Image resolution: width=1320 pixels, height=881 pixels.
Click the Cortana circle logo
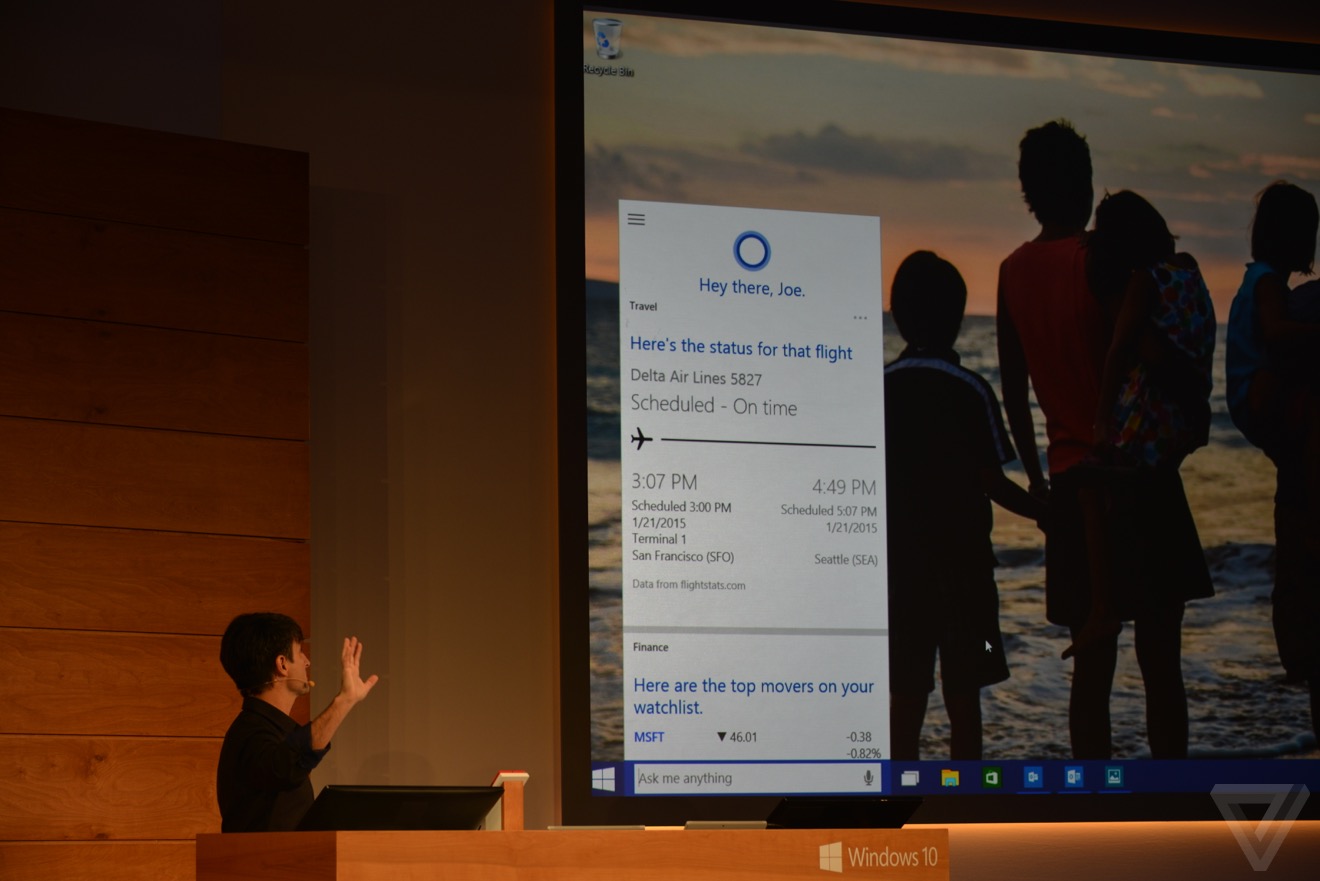pyautogui.click(x=751, y=251)
